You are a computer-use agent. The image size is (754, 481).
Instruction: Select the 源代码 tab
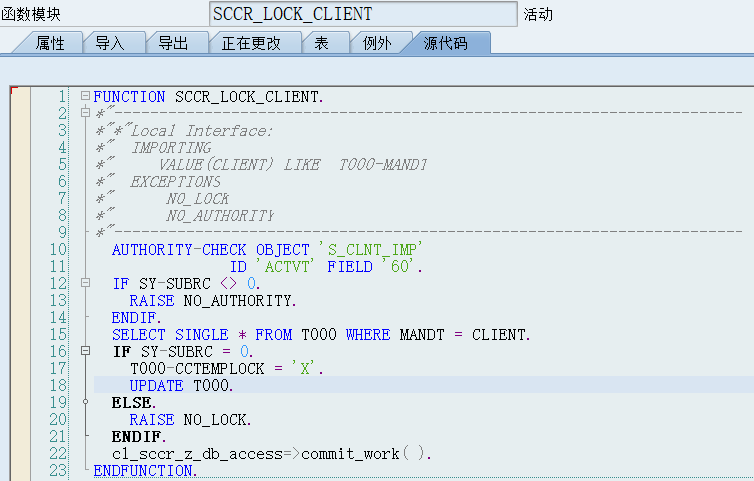click(445, 43)
